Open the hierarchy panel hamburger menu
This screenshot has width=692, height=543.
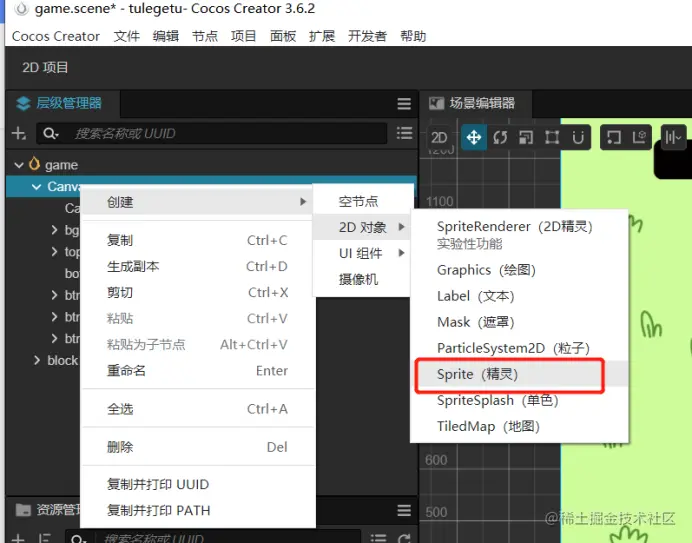pos(404,104)
